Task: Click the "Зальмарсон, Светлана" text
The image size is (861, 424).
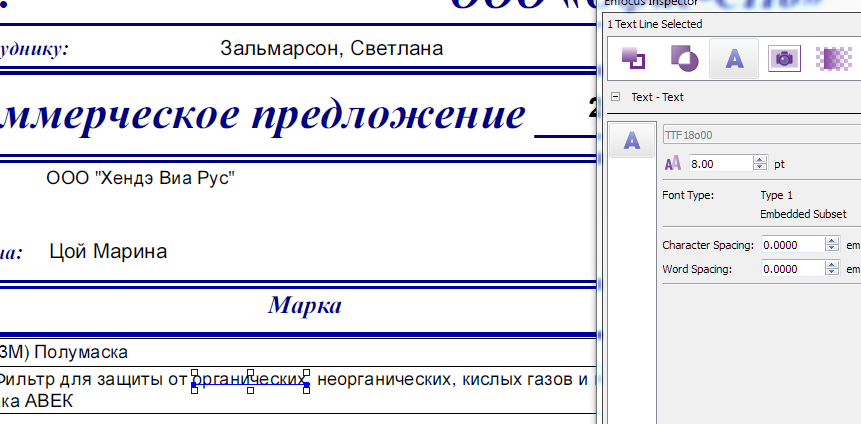Action: (x=331, y=48)
